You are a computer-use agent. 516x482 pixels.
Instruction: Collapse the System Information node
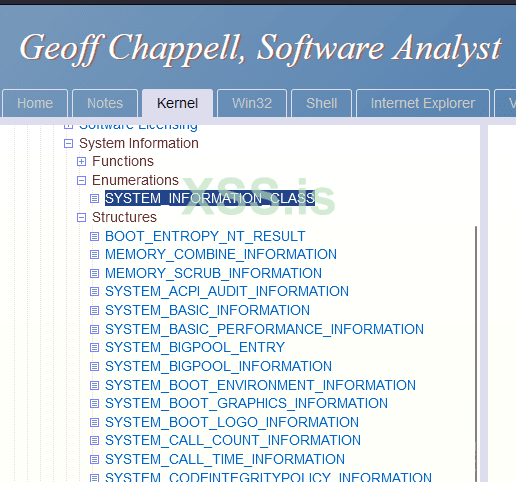[68, 144]
